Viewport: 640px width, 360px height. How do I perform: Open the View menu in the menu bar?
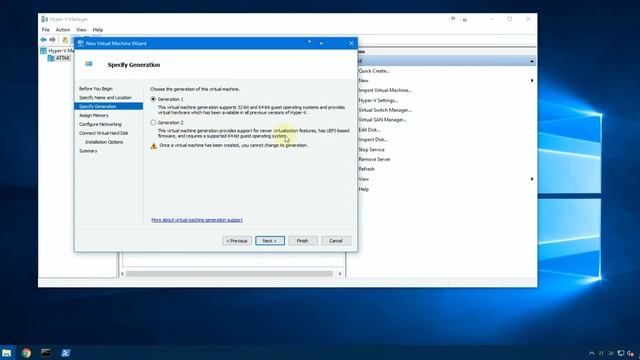pyautogui.click(x=81, y=30)
